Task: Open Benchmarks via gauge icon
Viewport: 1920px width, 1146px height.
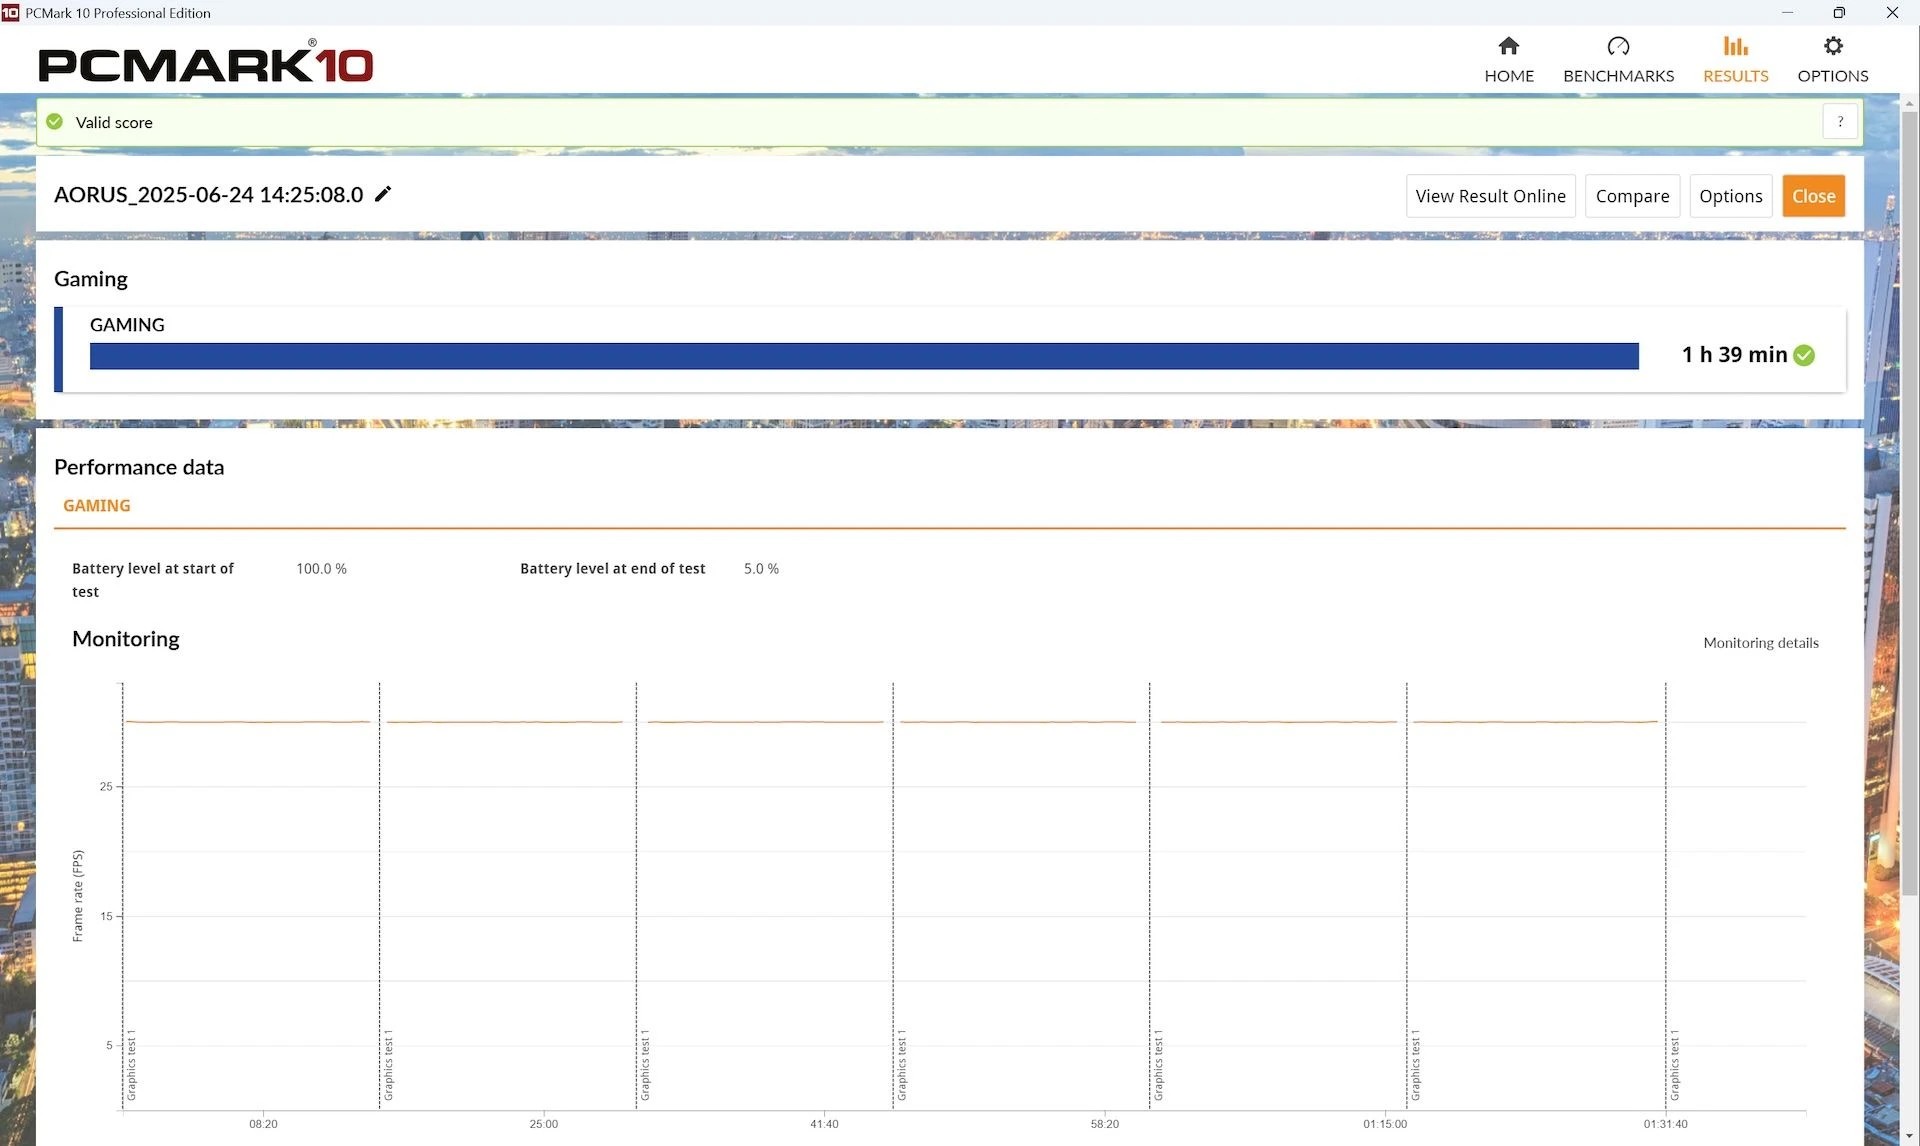Action: (x=1617, y=47)
